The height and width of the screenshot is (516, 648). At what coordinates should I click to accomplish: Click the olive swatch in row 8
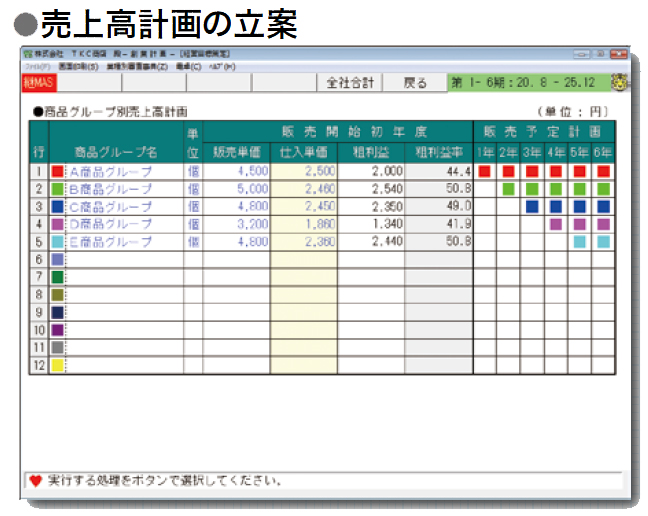point(57,295)
